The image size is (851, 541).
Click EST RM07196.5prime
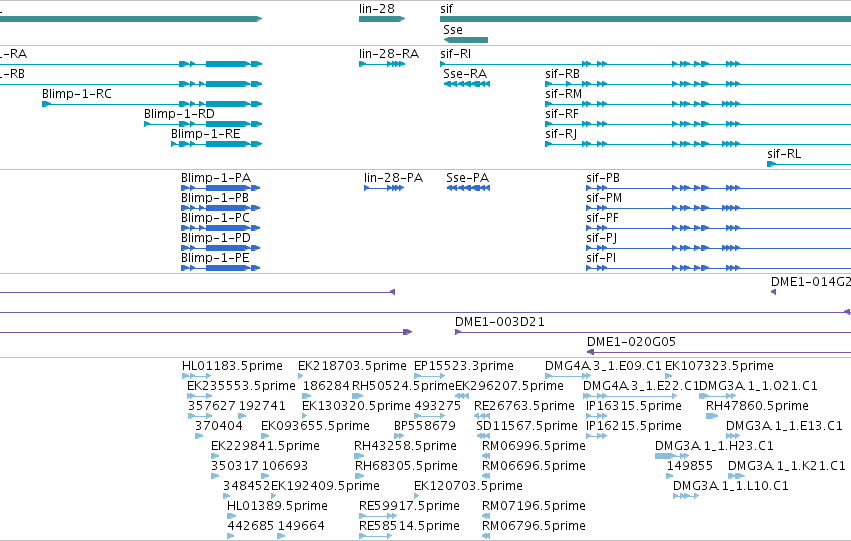click(x=534, y=506)
